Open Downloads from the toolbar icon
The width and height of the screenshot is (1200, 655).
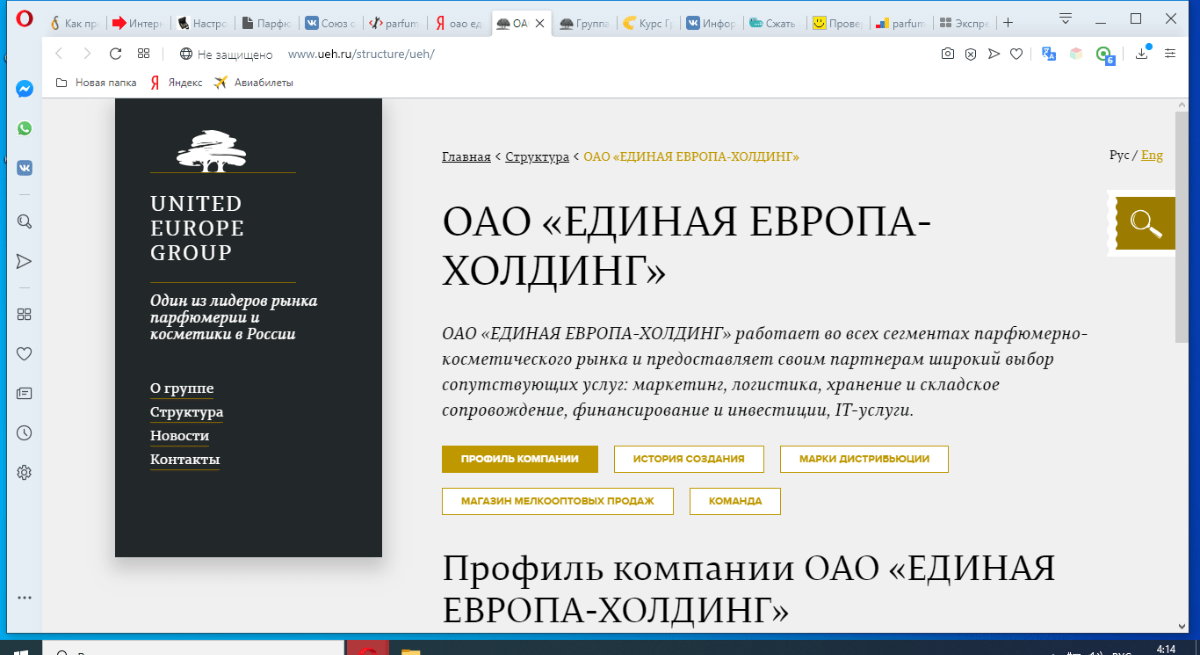[1141, 54]
